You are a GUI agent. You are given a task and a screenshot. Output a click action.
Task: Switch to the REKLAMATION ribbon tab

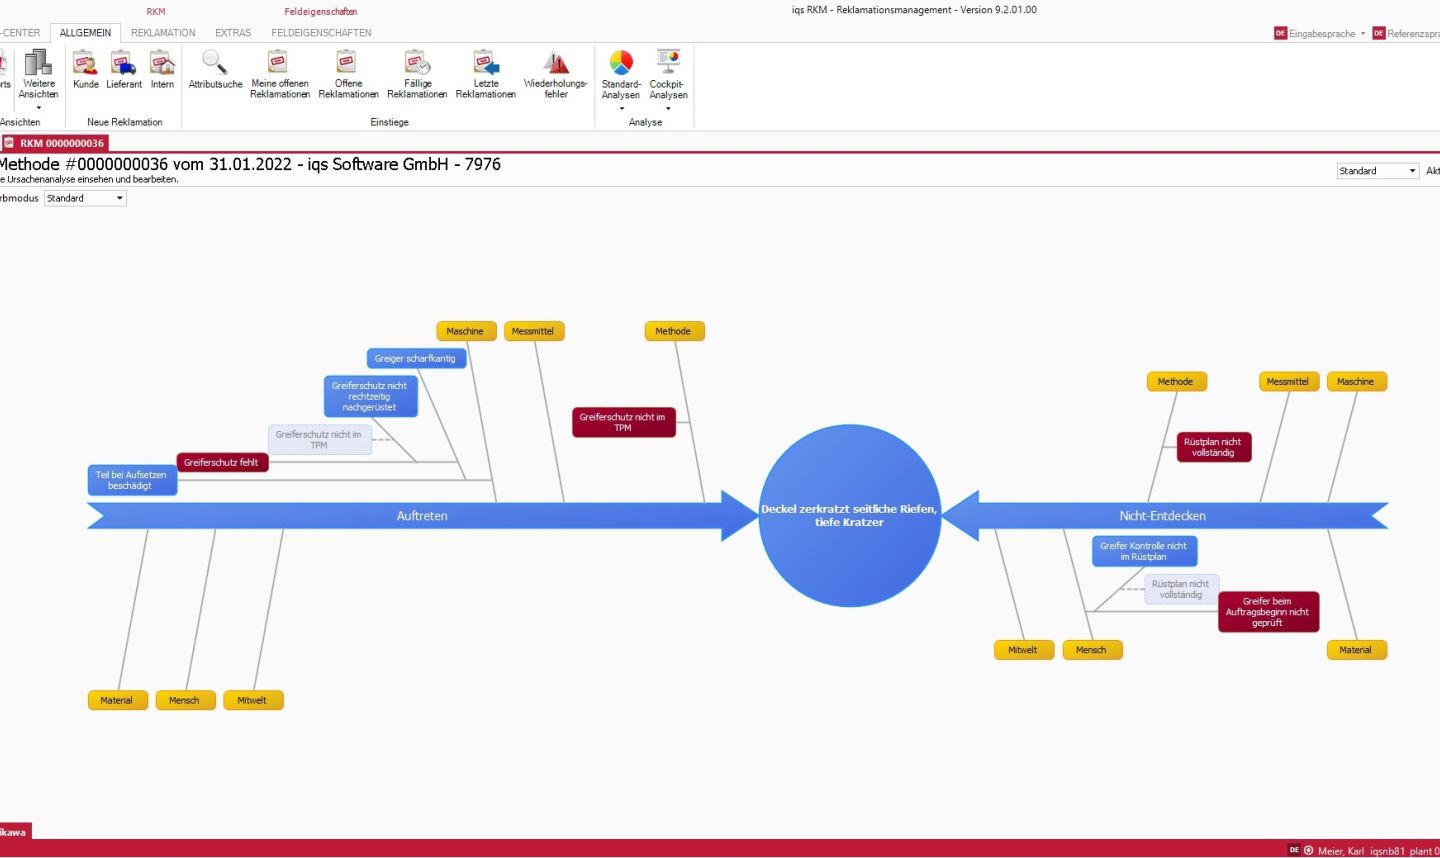(x=163, y=32)
